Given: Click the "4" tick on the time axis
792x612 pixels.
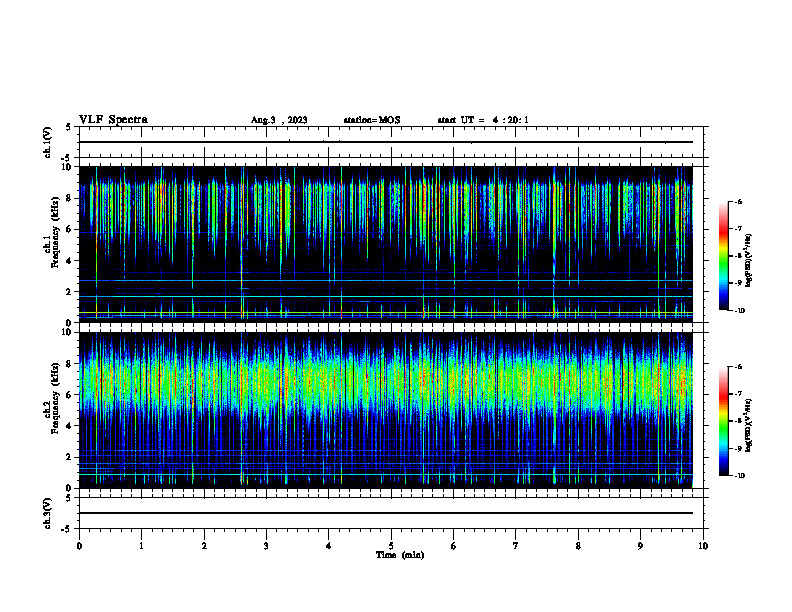Looking at the screenshot, I should click(328, 546).
